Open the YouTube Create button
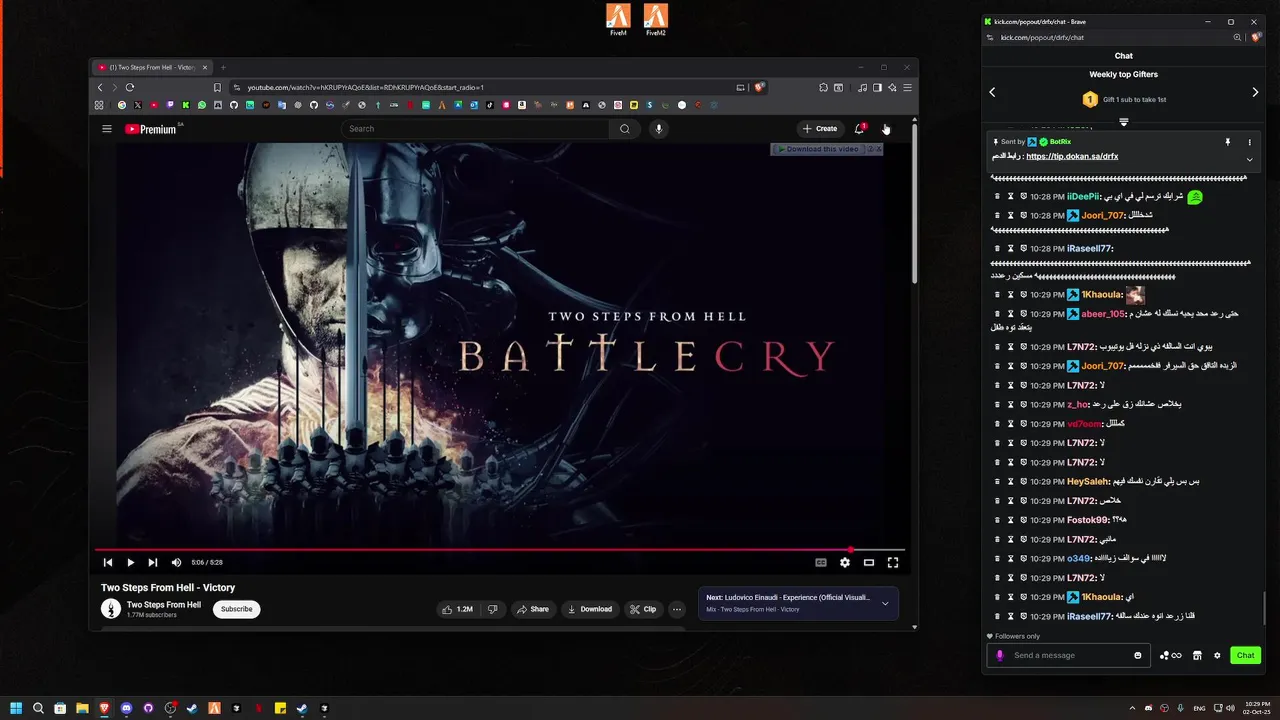1280x720 pixels. pyautogui.click(x=819, y=129)
